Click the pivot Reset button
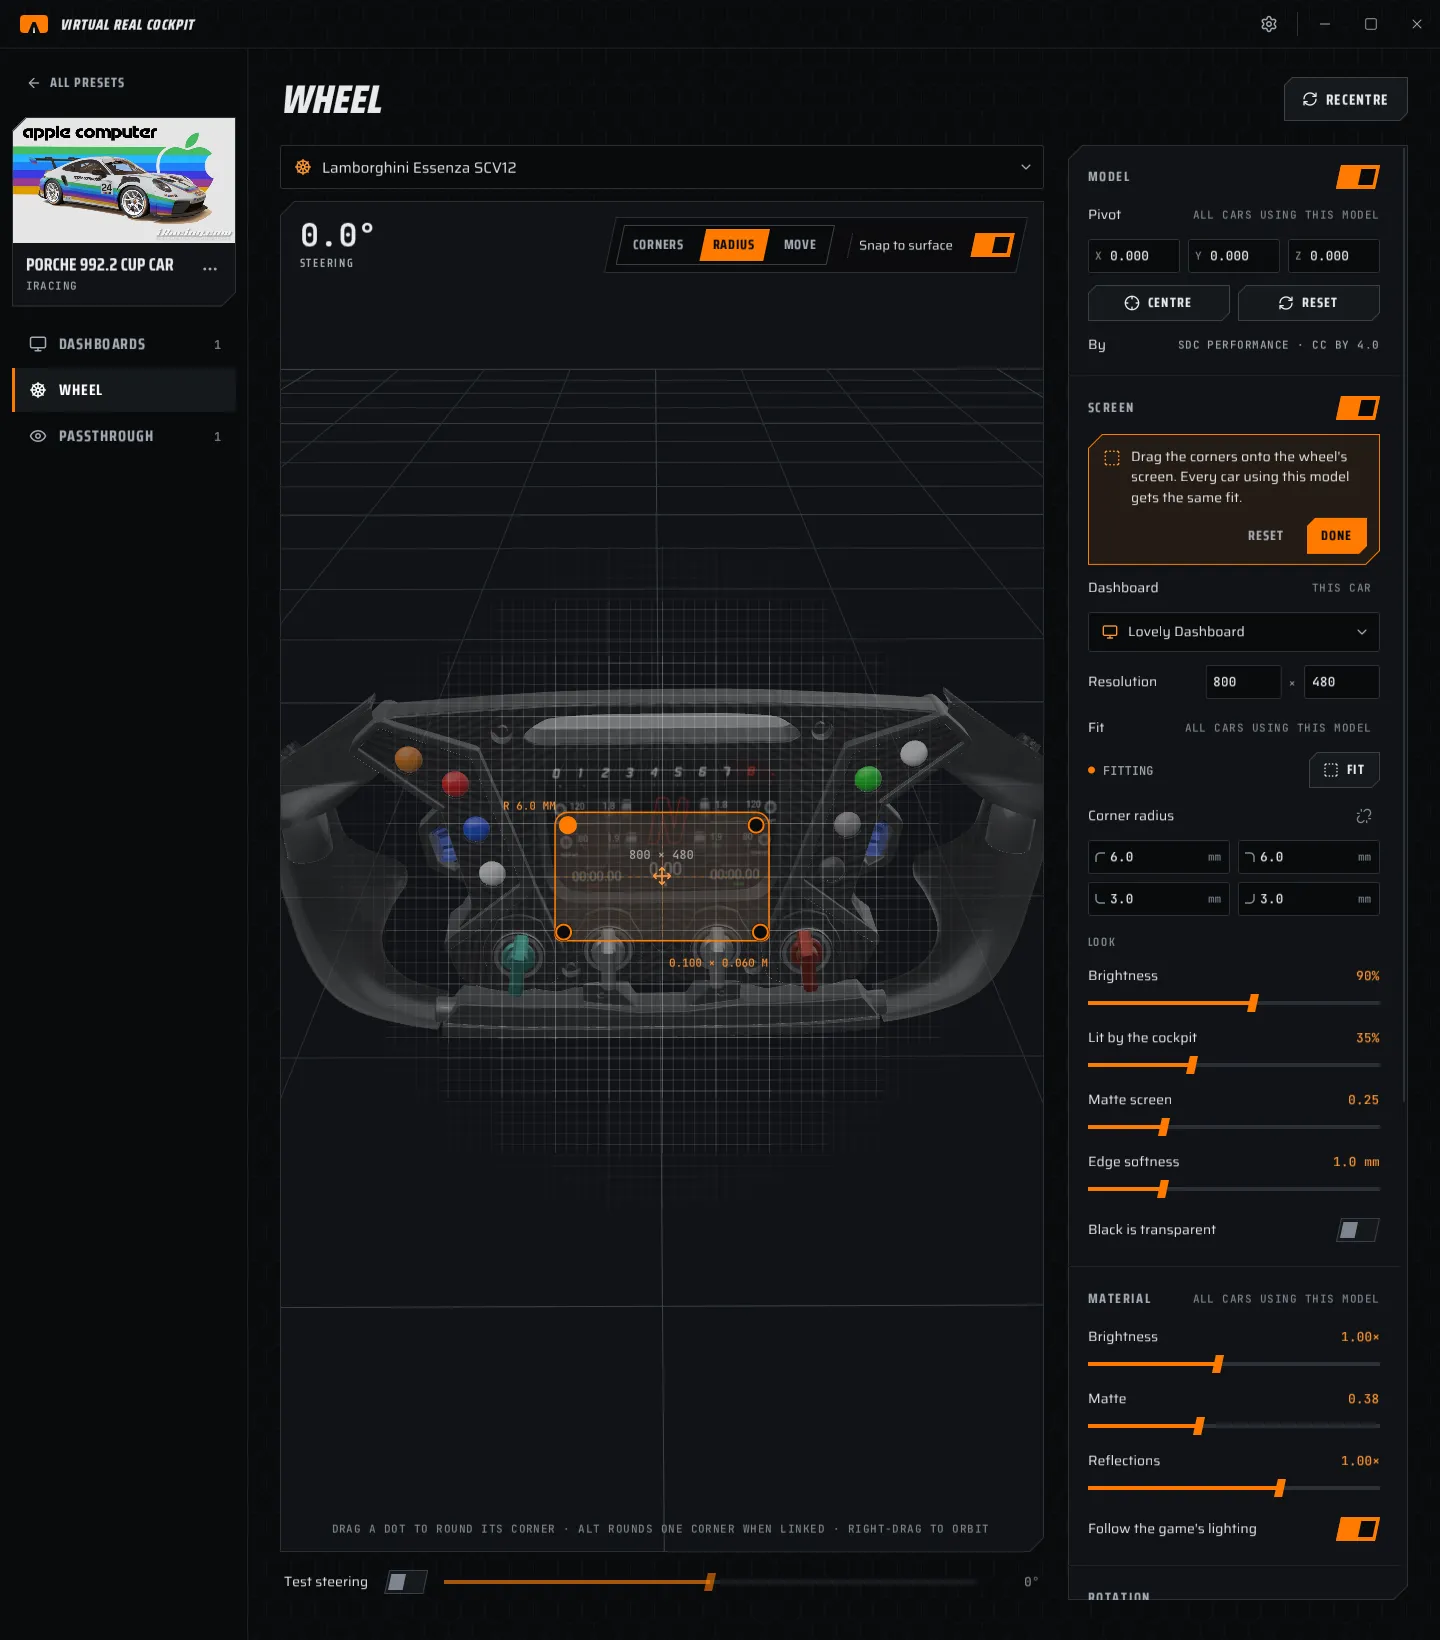This screenshot has height=1640, width=1440. 1308,303
